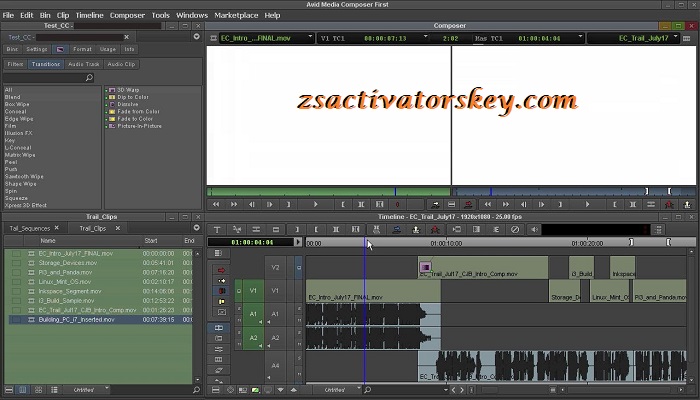Click the Focus icon at timeline bottom

(x=230, y=390)
